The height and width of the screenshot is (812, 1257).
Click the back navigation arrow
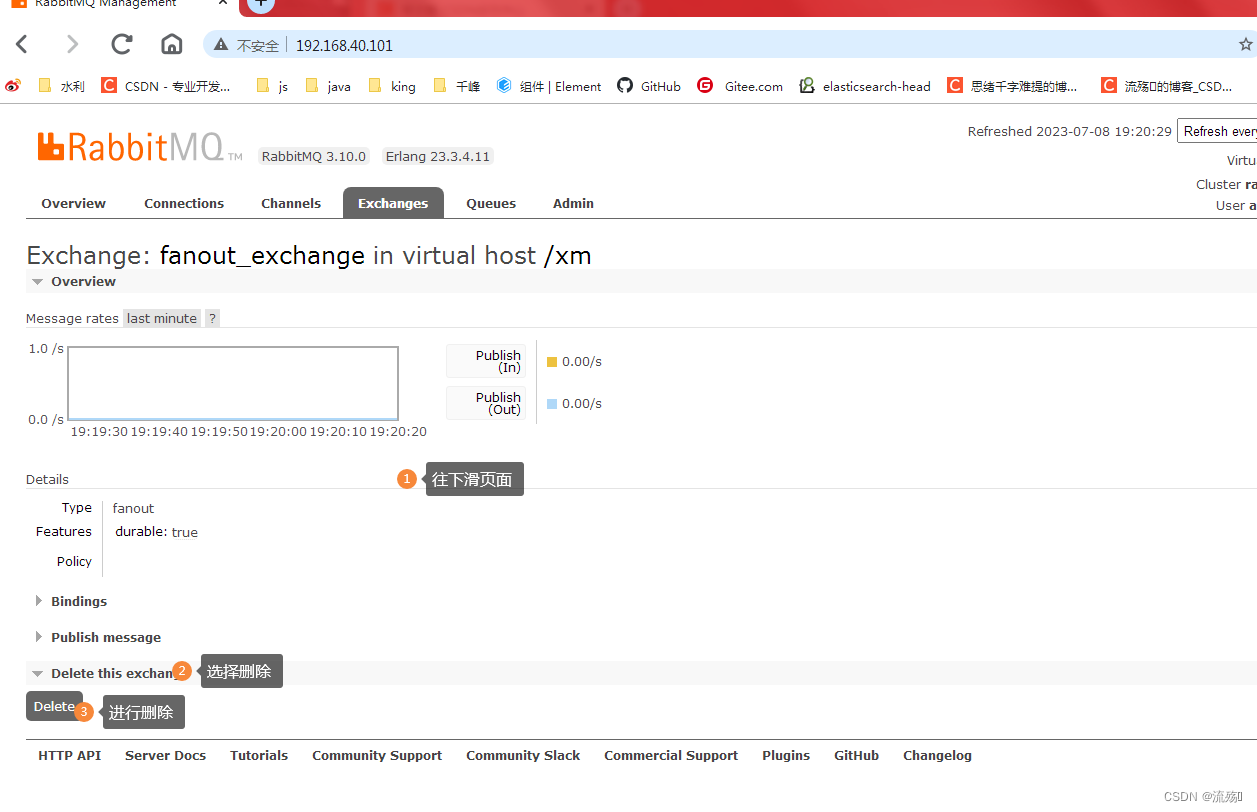pyautogui.click(x=22, y=44)
